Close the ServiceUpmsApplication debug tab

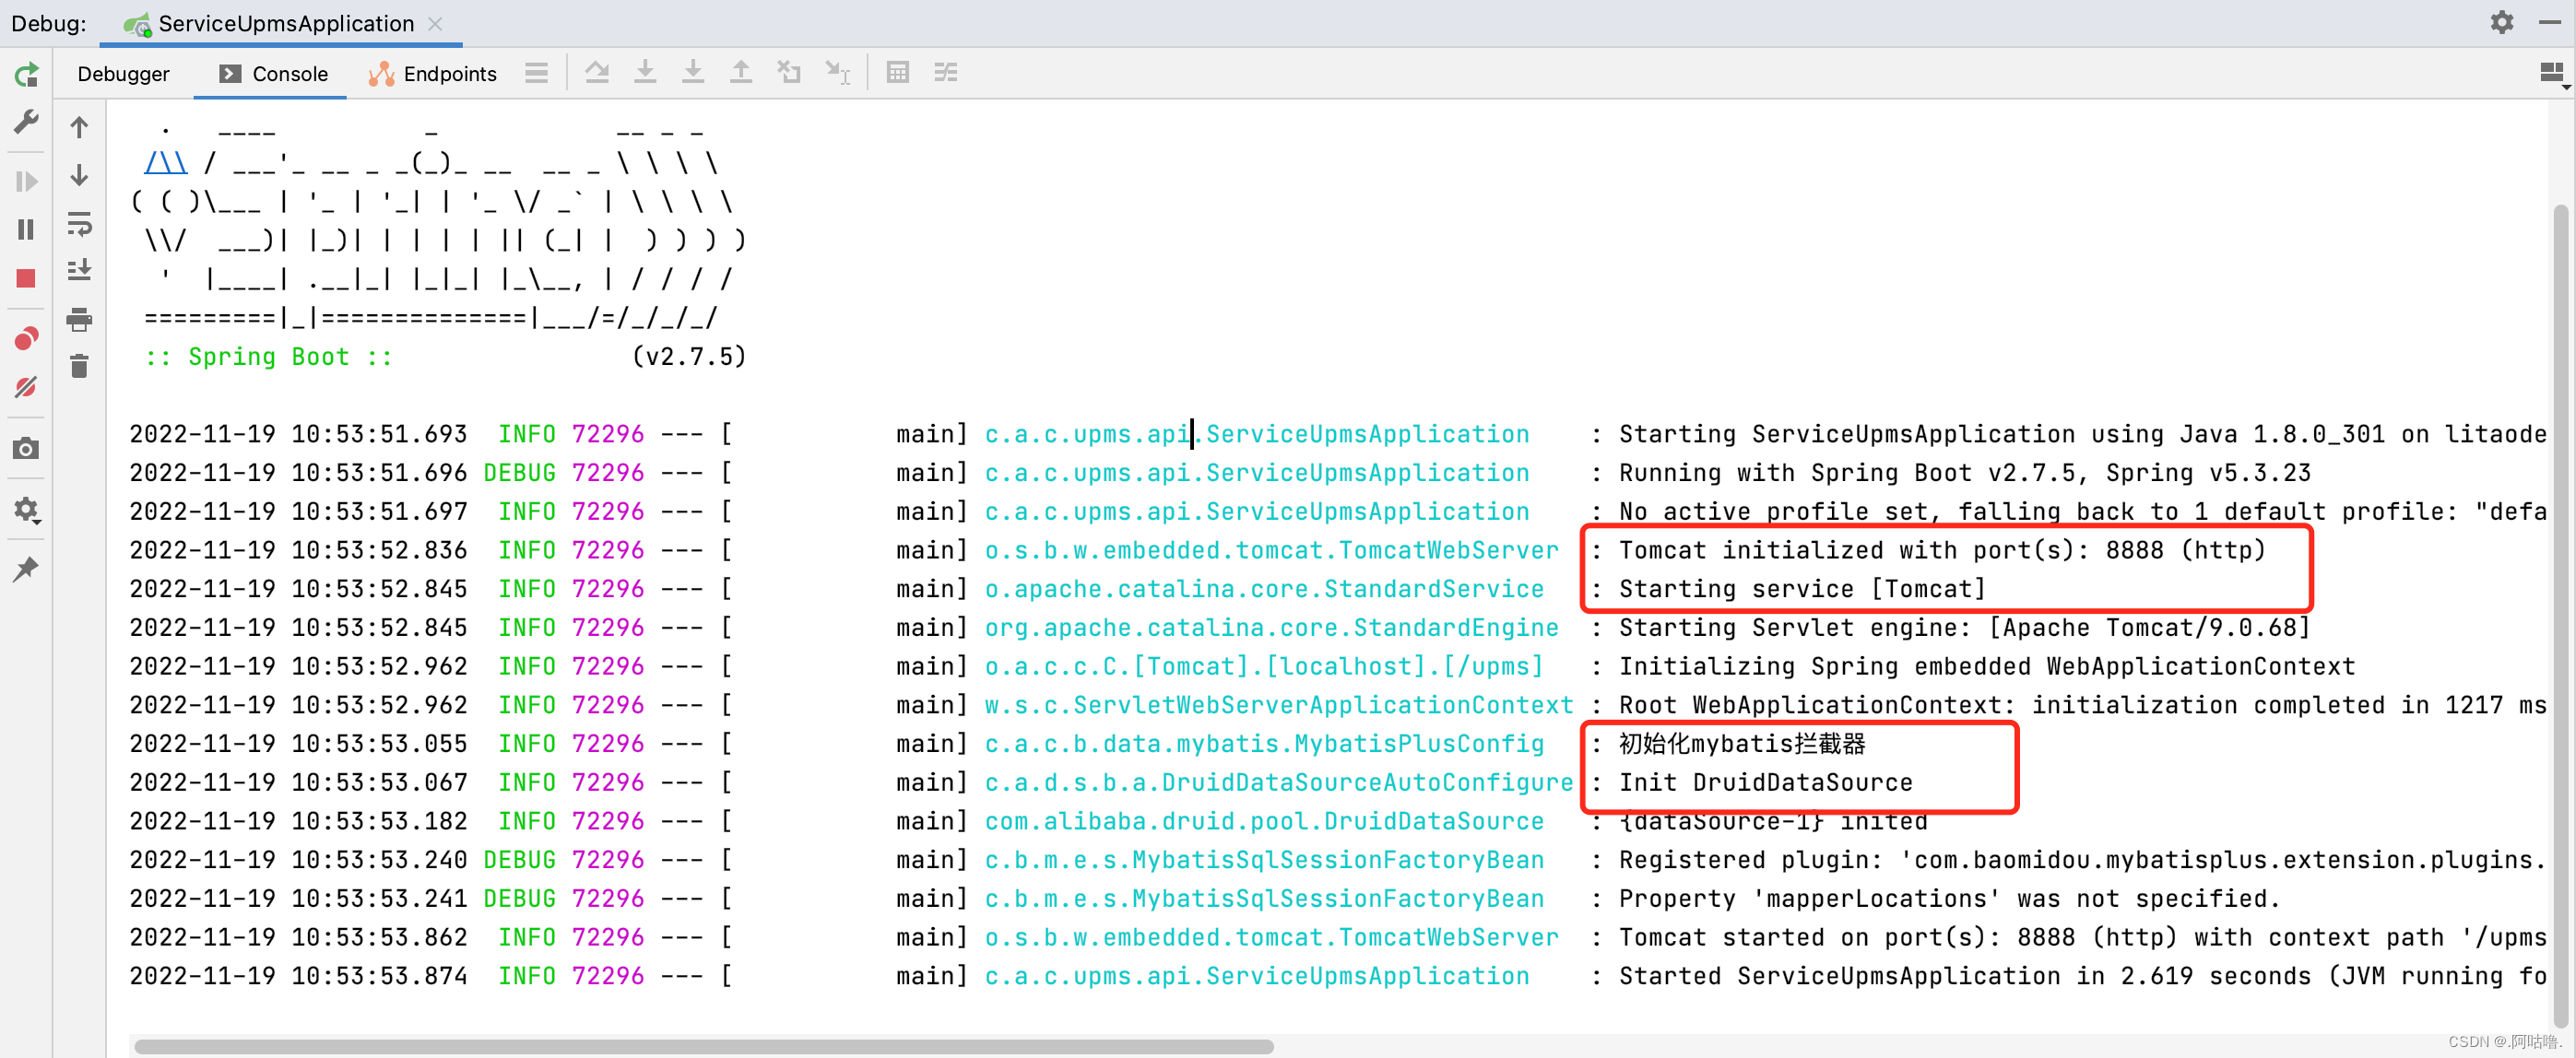pos(435,24)
